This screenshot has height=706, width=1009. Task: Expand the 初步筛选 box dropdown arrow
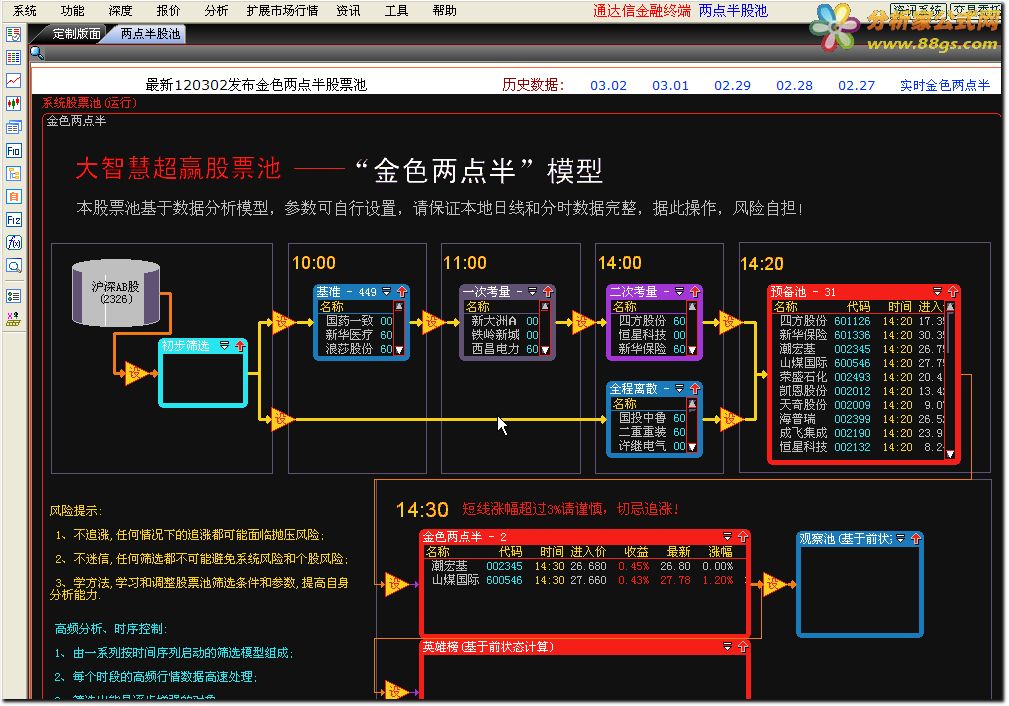(224, 346)
